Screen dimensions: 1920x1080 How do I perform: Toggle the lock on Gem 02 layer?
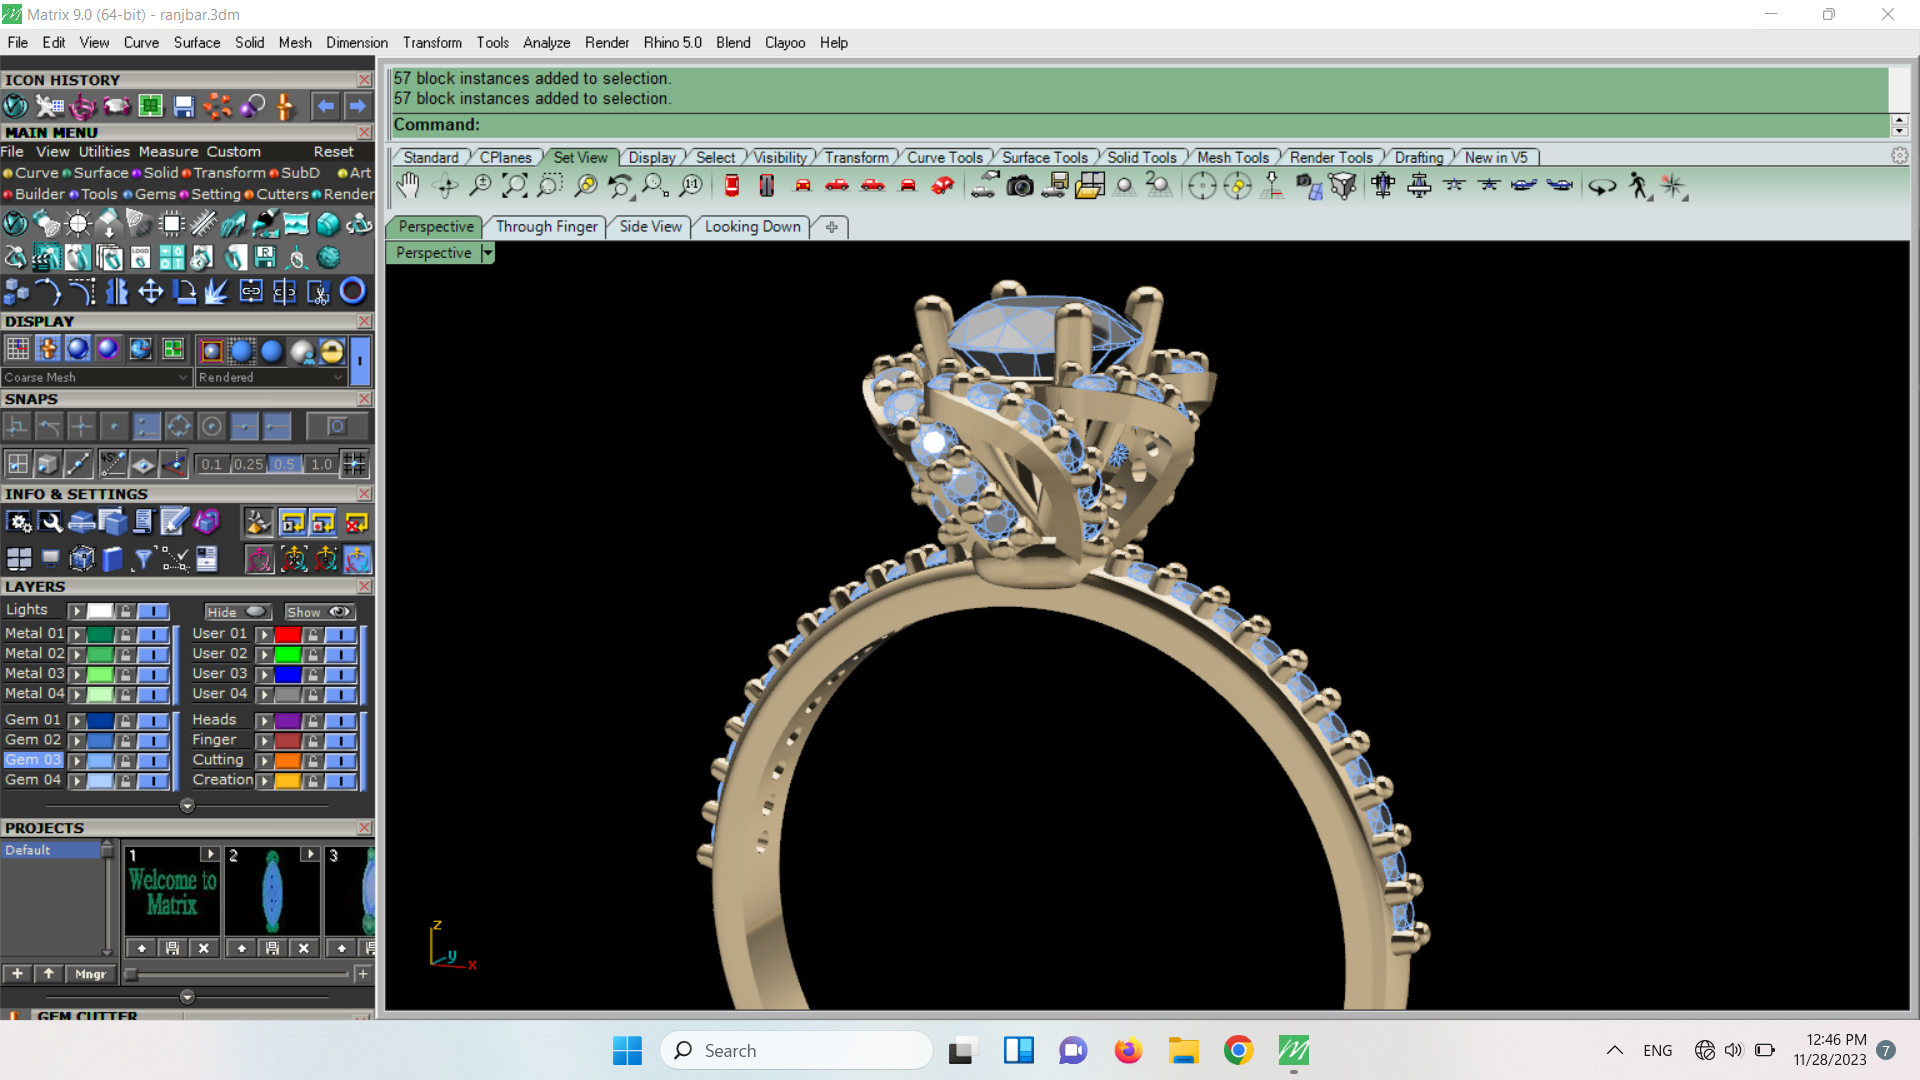coord(126,741)
